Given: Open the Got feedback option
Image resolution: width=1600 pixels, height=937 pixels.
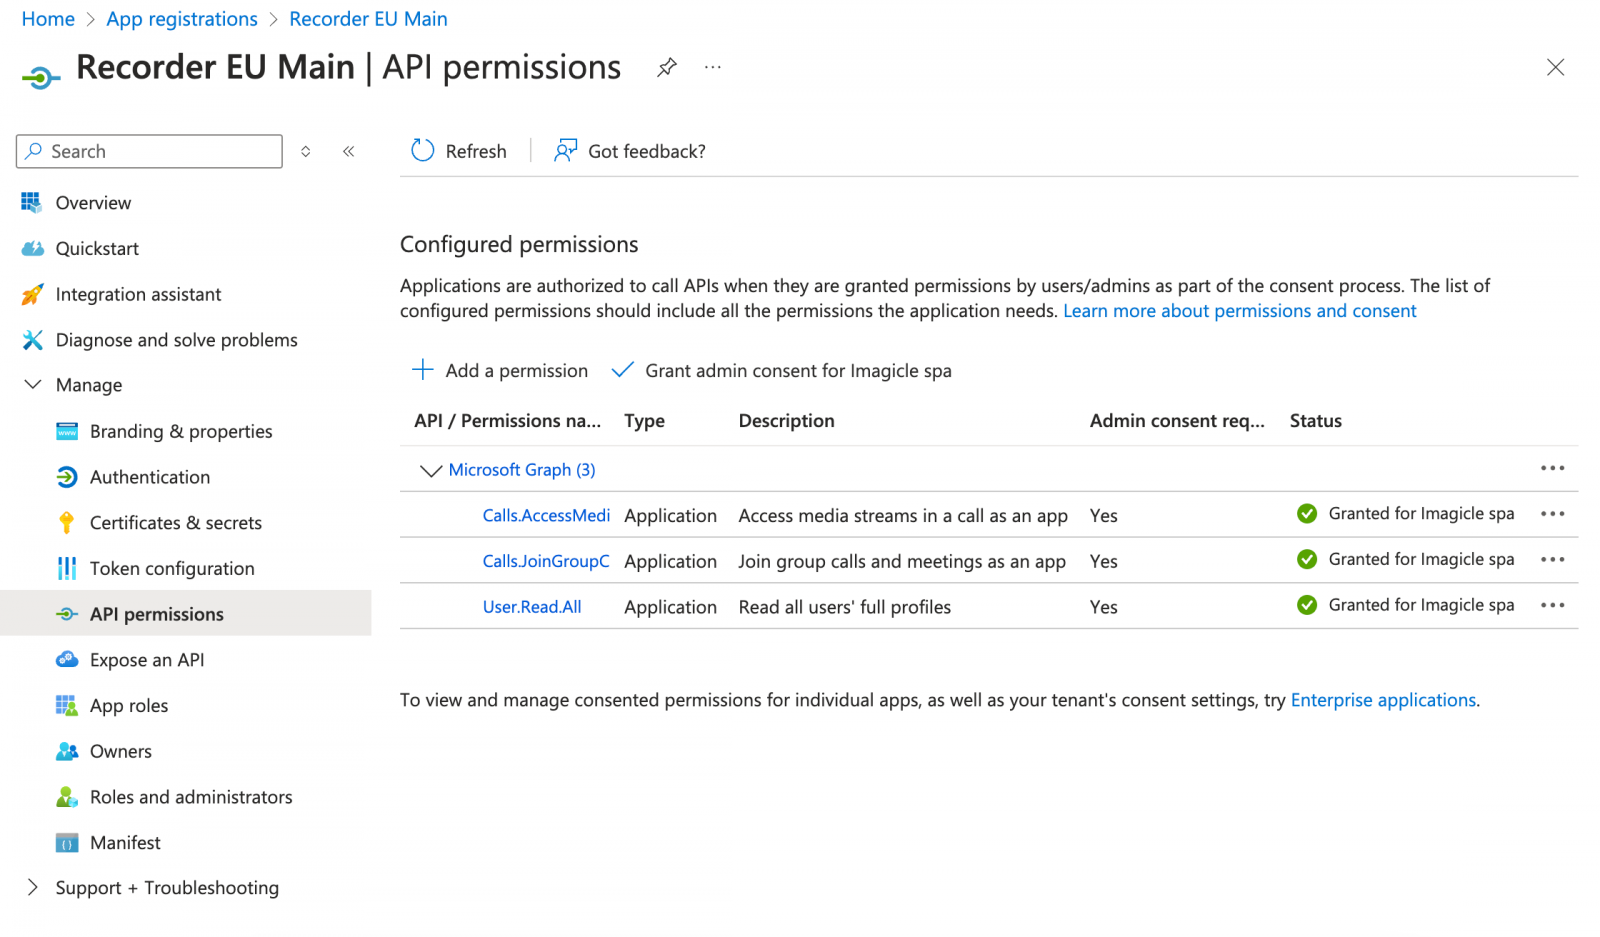Looking at the screenshot, I should 630,151.
